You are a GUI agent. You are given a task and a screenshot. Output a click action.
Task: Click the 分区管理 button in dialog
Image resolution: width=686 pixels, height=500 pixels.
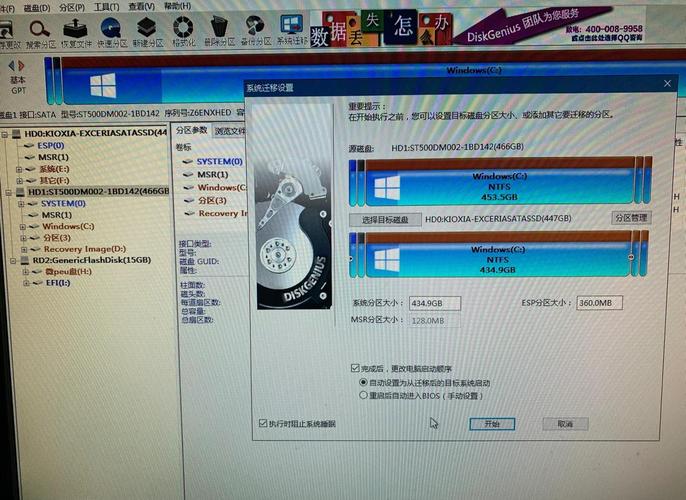pyautogui.click(x=631, y=217)
